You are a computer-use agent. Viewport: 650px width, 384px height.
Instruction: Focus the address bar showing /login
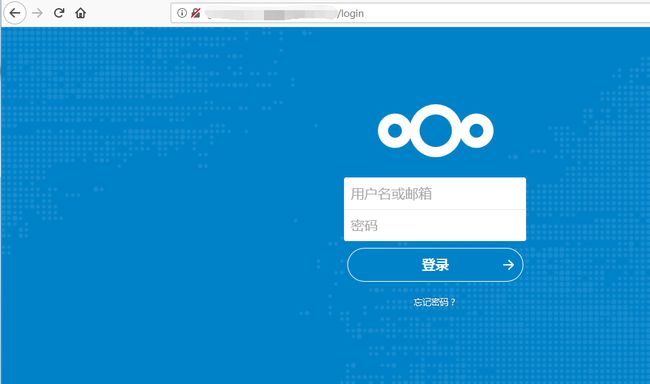(x=410, y=13)
